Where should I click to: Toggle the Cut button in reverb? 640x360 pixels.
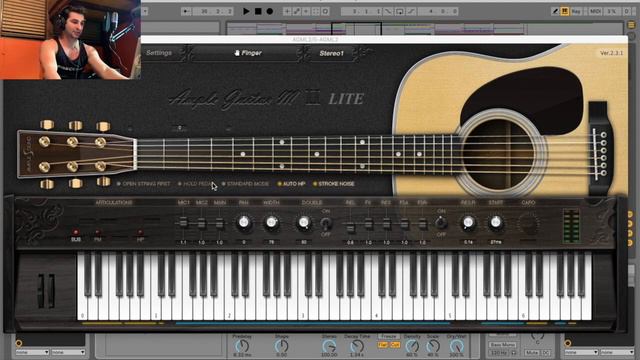tap(395, 345)
